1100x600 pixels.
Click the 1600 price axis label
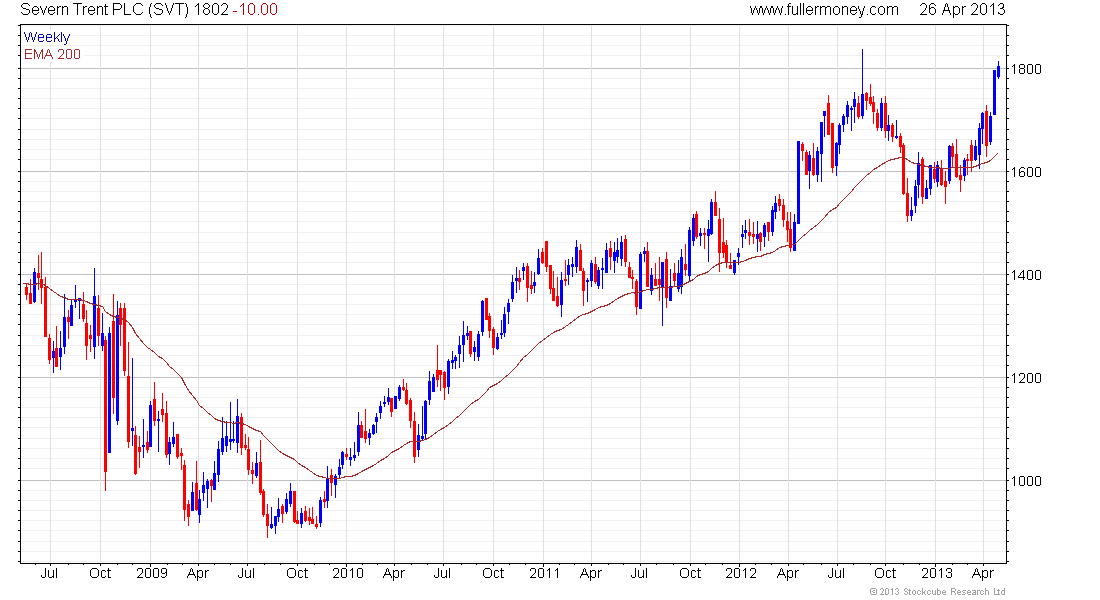pyautogui.click(x=1025, y=172)
